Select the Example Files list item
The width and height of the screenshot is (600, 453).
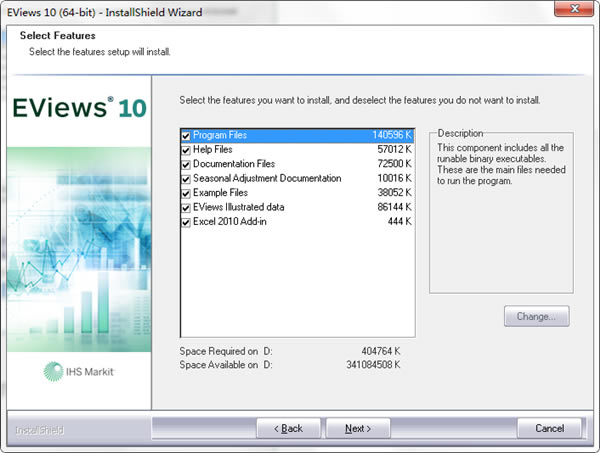coord(220,193)
